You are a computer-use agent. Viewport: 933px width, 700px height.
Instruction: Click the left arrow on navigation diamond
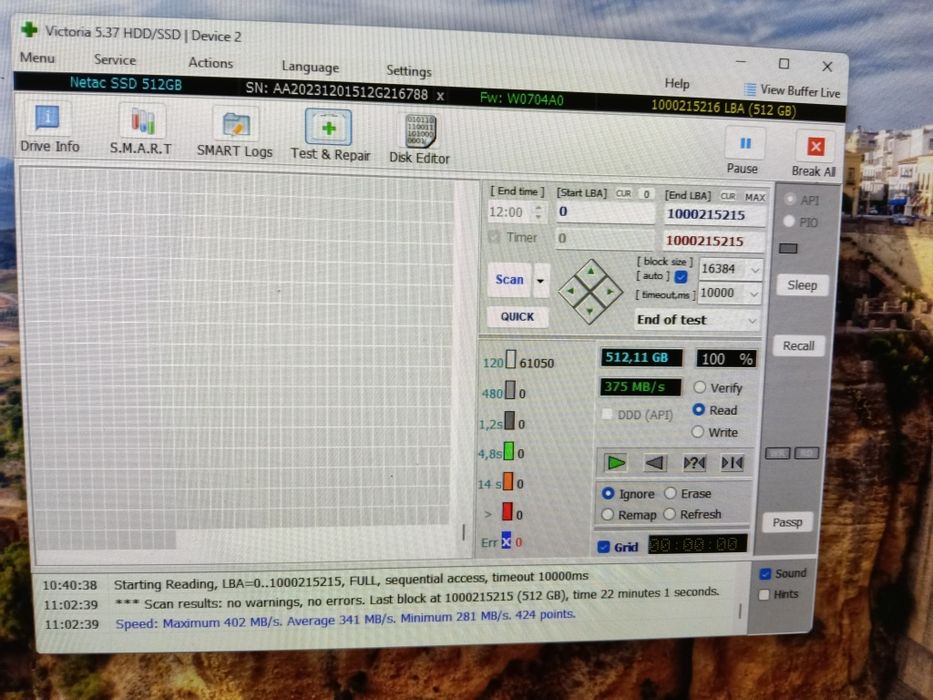click(x=570, y=291)
